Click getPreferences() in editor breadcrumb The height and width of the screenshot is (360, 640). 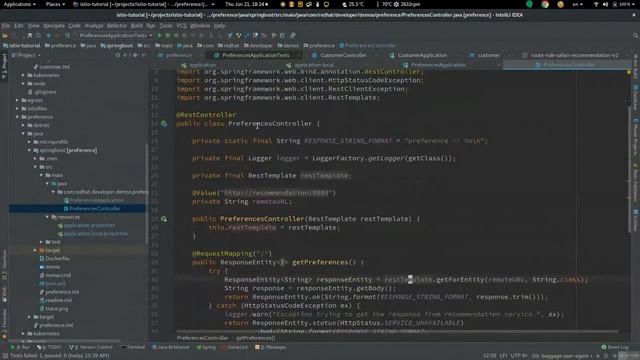coord(256,338)
